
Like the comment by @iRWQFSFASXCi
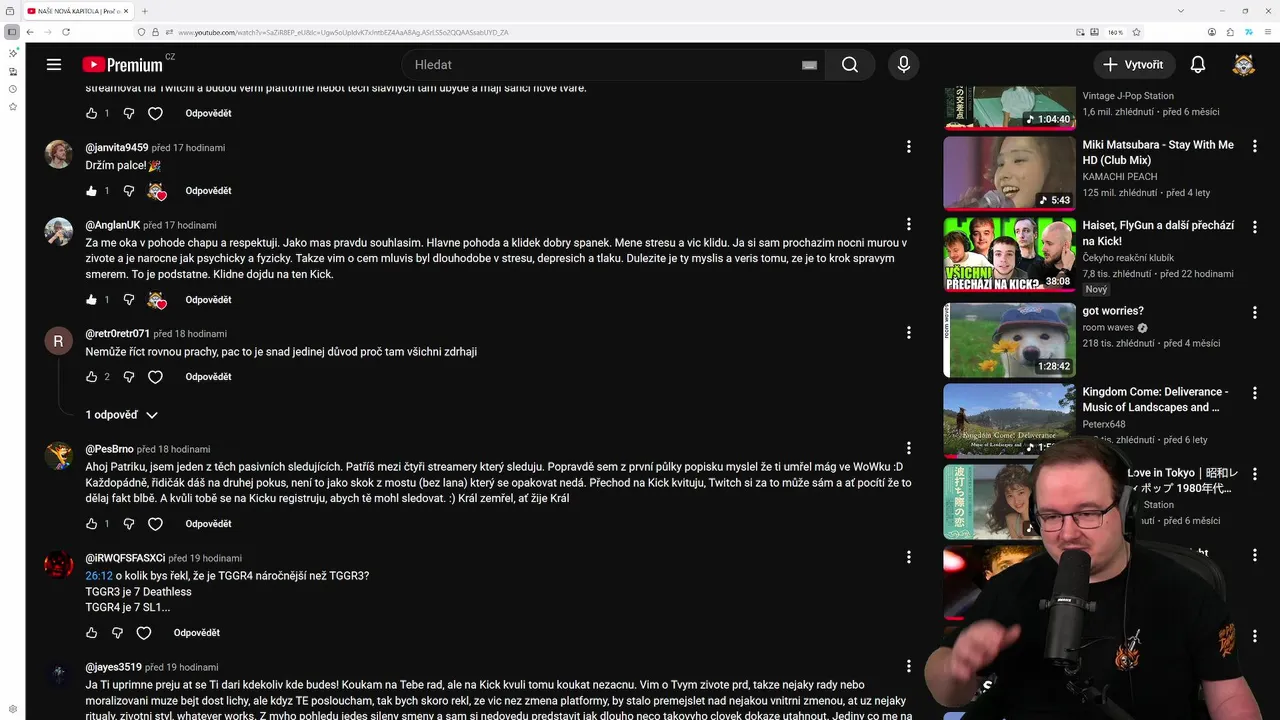[92, 633]
